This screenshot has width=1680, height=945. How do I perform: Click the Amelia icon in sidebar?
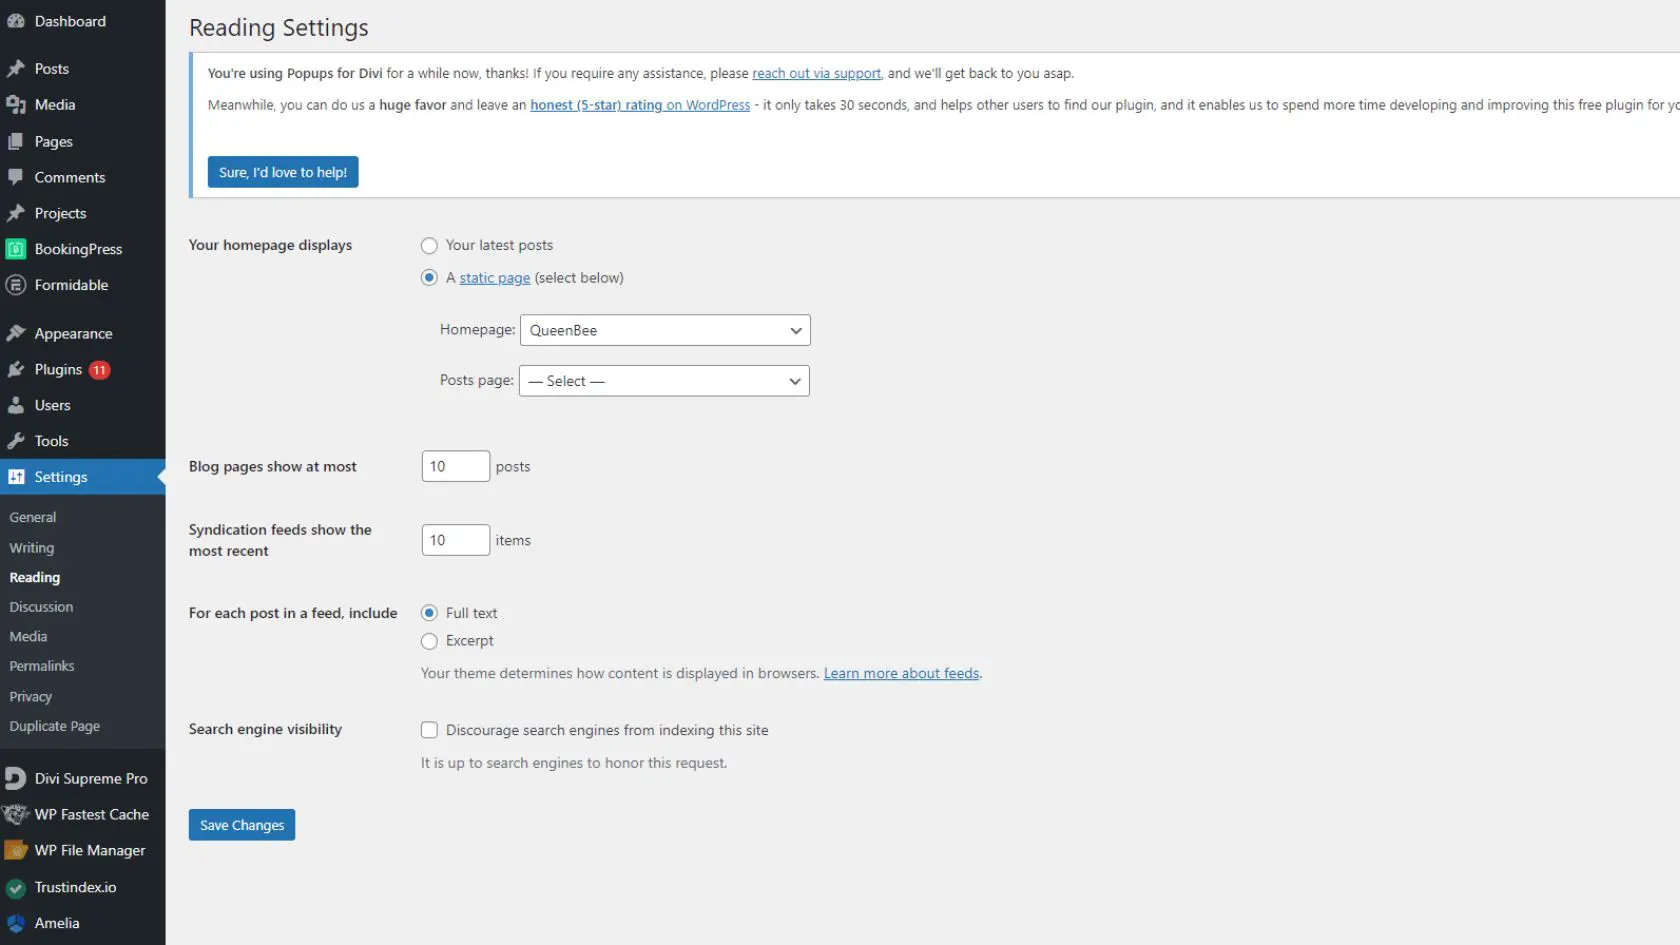pos(16,923)
